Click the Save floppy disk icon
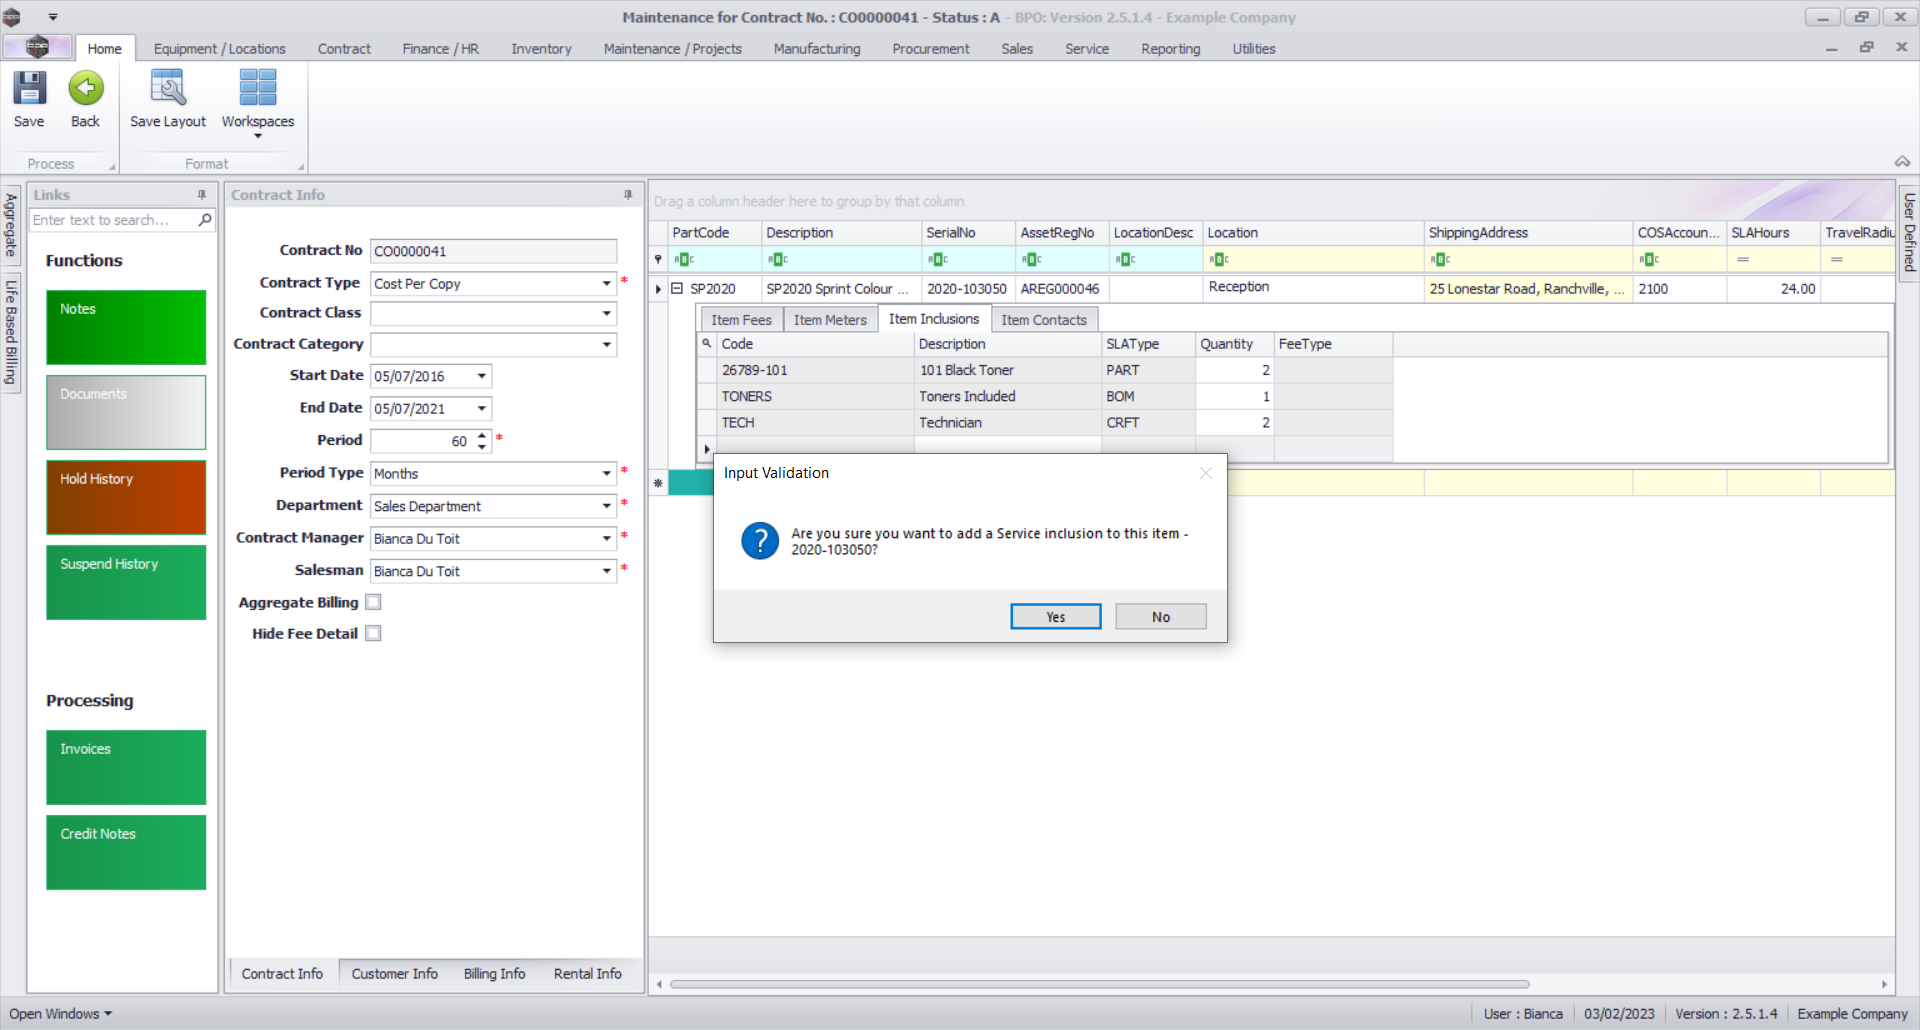 [29, 89]
